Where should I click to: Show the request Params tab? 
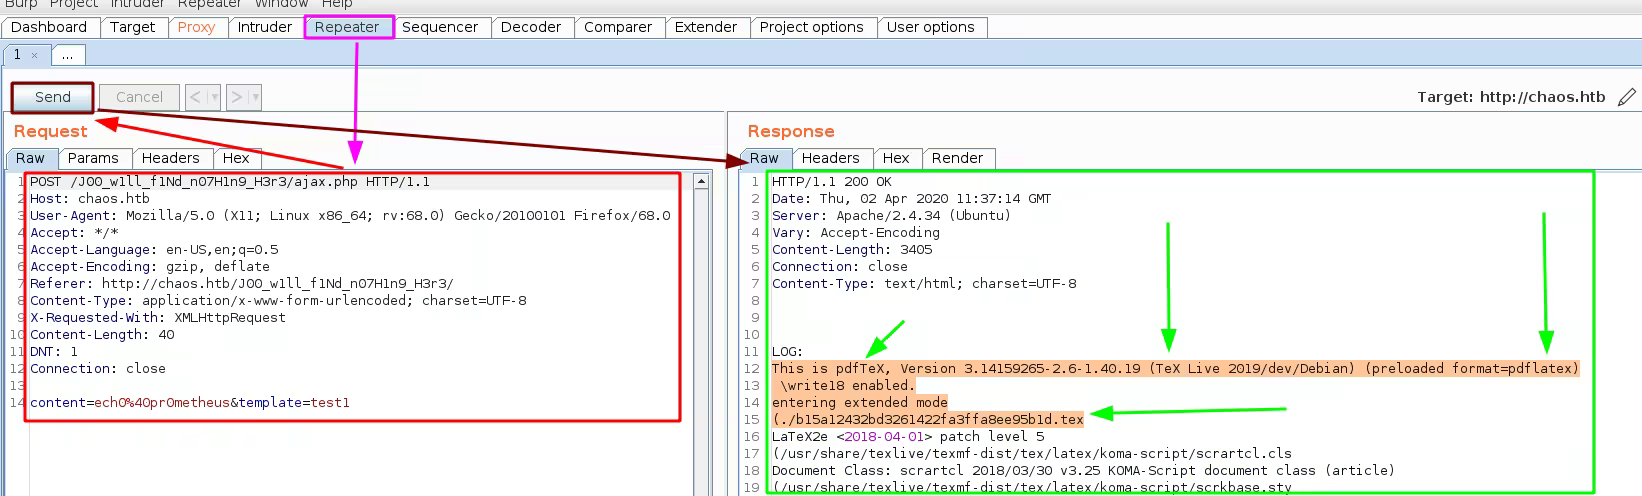93,158
